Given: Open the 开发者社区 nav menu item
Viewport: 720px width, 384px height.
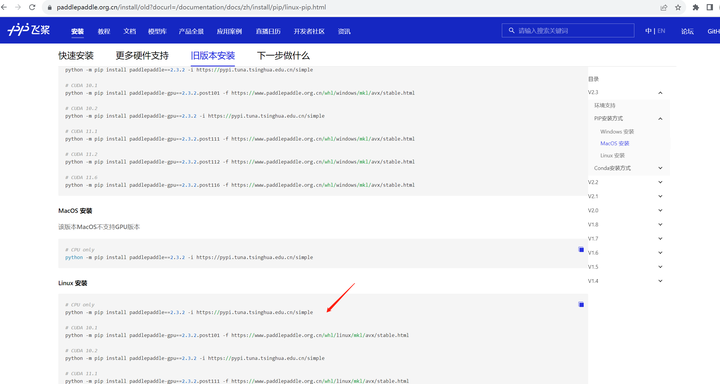Looking at the screenshot, I should click(309, 31).
